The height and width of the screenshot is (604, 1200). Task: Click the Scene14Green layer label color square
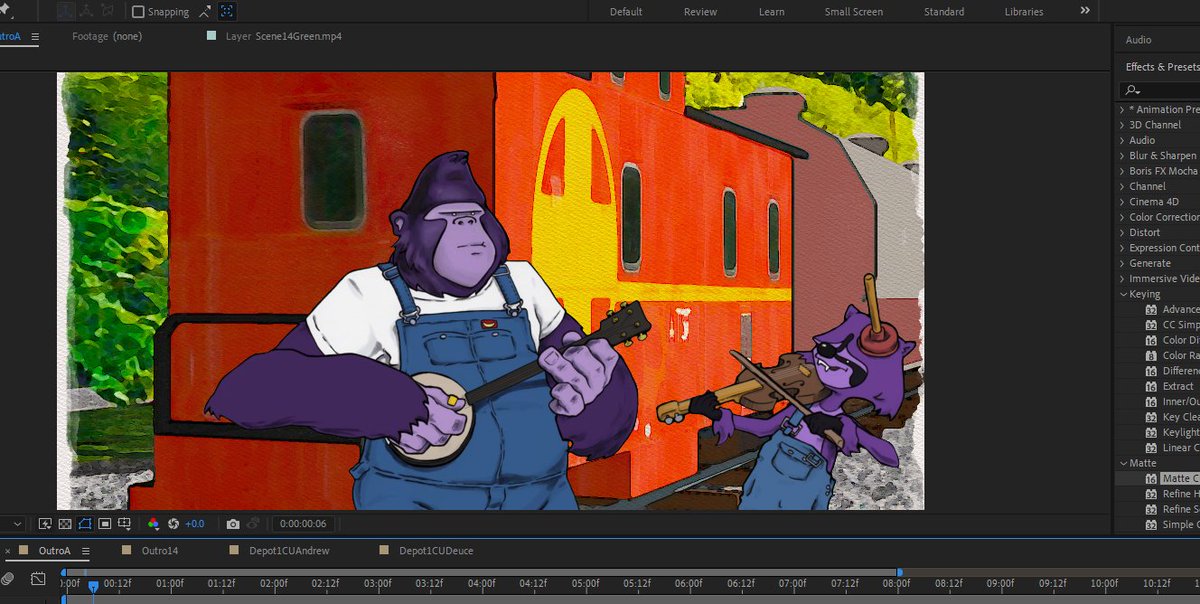211,36
